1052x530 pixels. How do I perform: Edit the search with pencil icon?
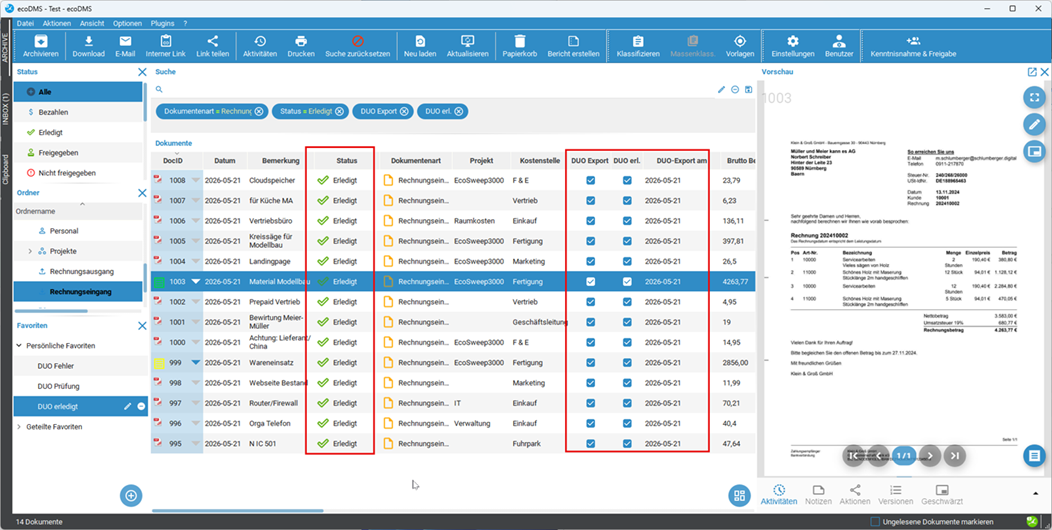click(722, 89)
